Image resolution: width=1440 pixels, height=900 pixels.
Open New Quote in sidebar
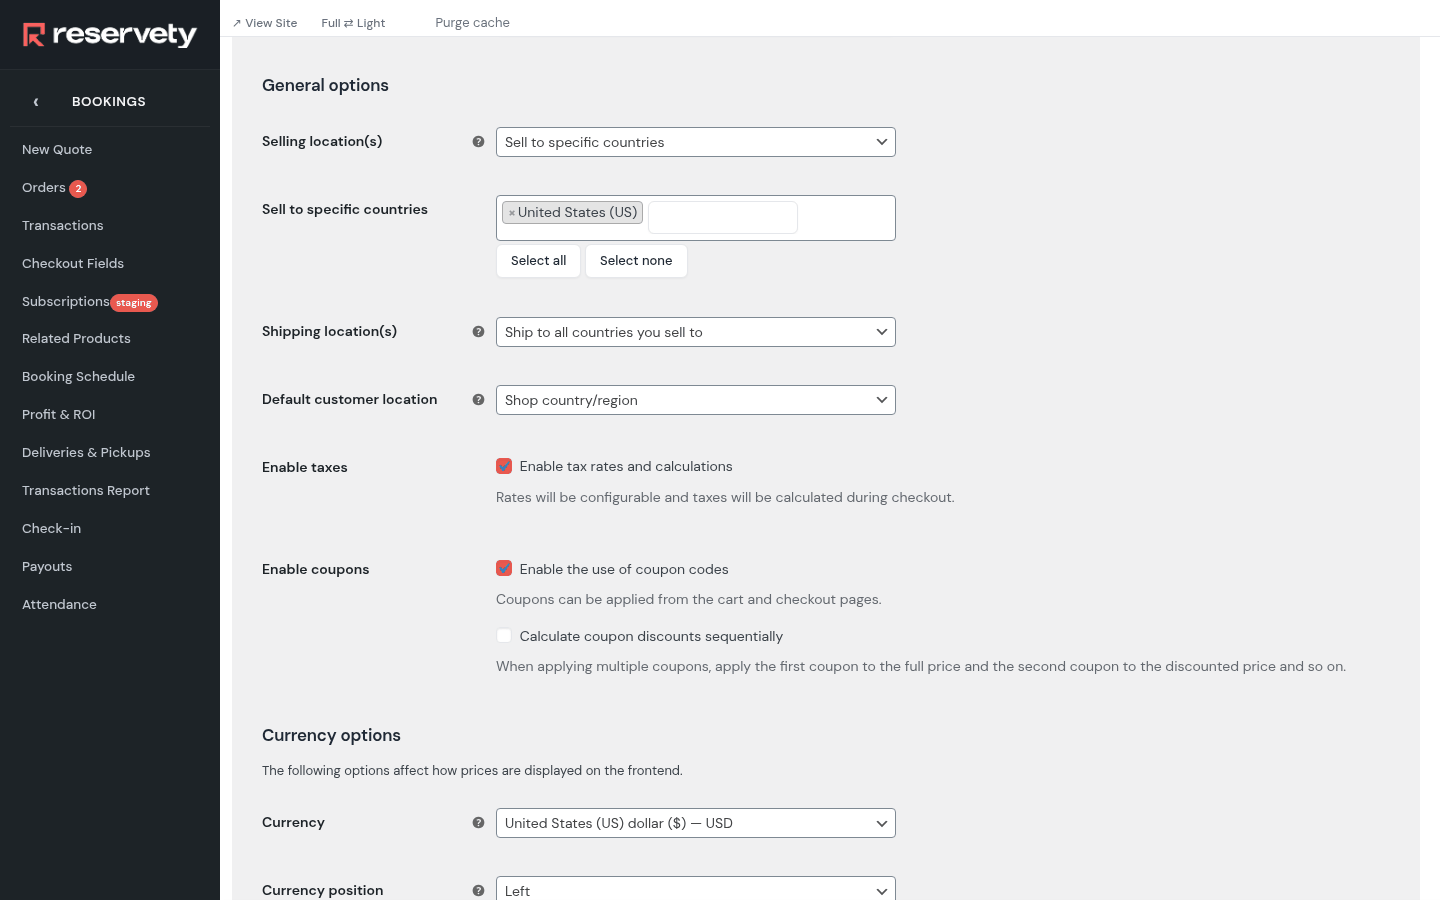pyautogui.click(x=57, y=150)
